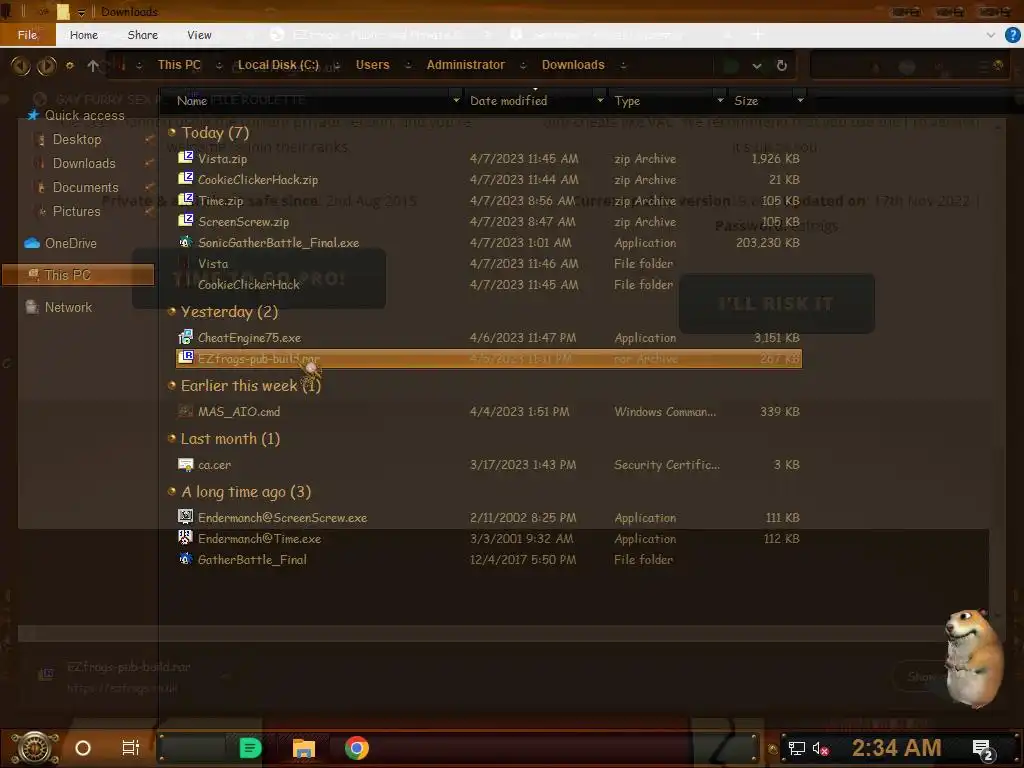Select Pictures in navigation pane
Image resolution: width=1024 pixels, height=768 pixels.
[76, 212]
